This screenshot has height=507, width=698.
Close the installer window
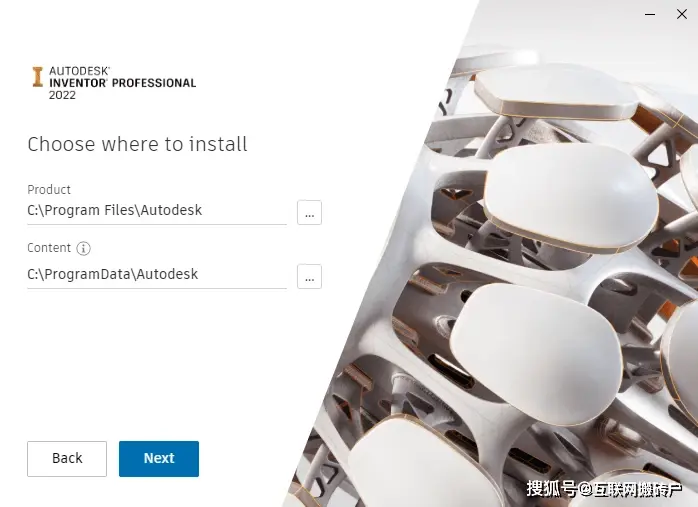(682, 14)
